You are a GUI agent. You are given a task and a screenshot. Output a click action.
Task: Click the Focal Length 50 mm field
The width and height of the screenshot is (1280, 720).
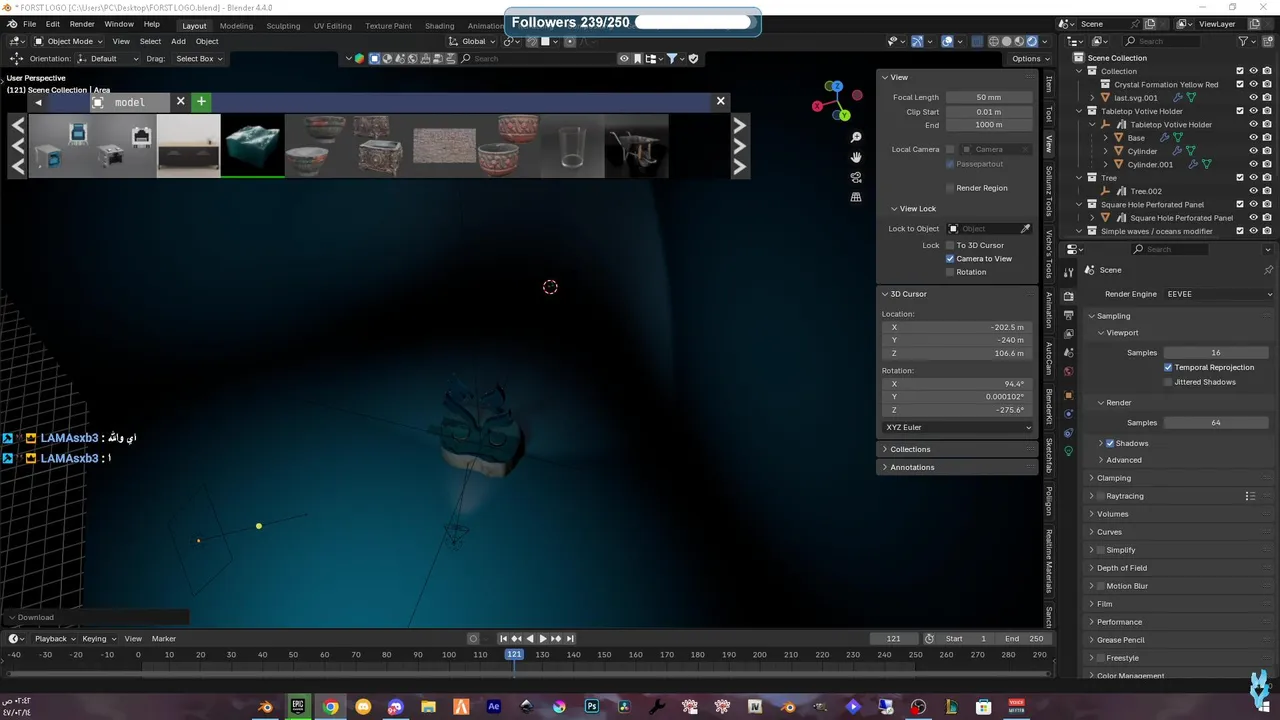(989, 97)
